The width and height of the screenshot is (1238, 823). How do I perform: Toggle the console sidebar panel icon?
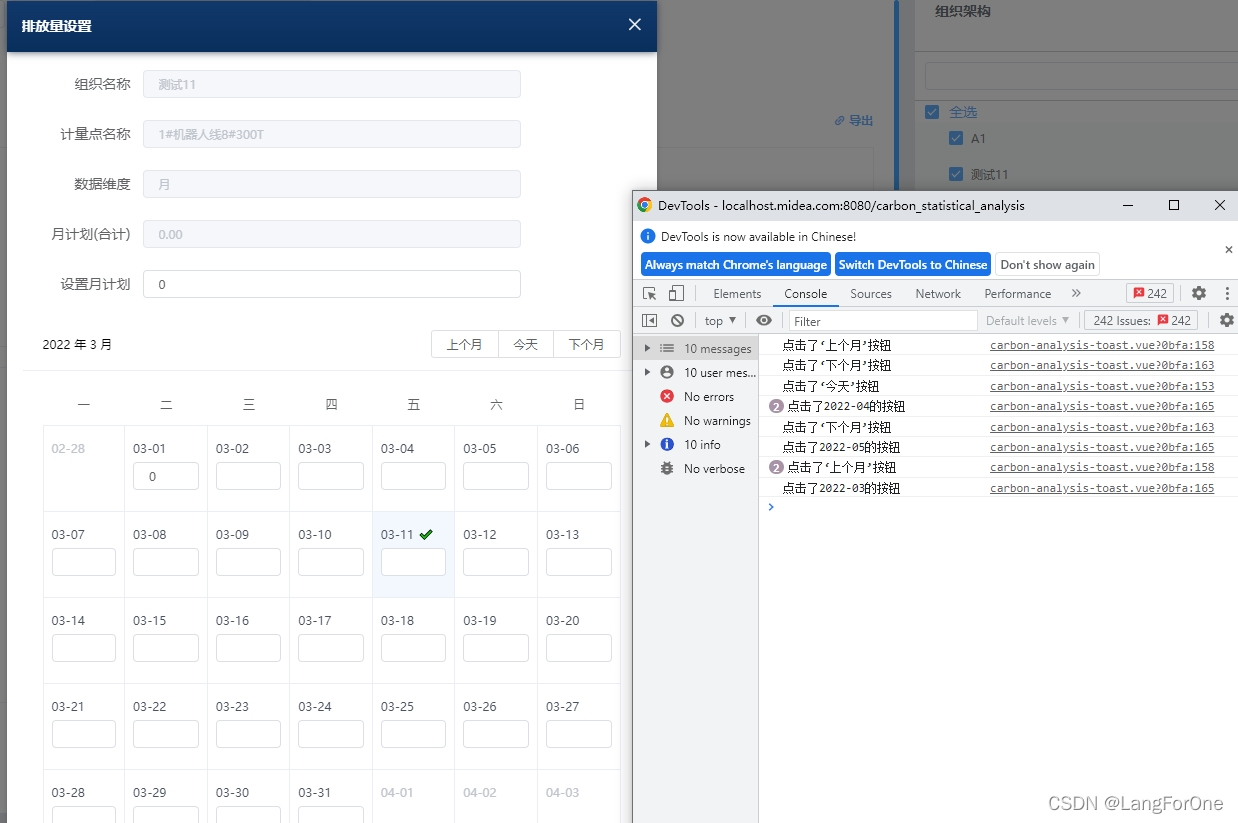coord(649,320)
